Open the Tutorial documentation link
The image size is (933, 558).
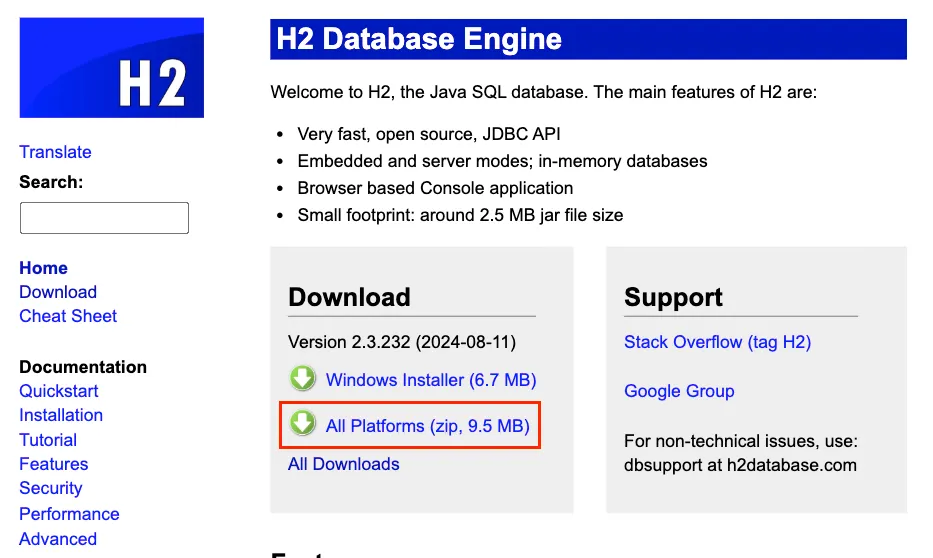pyautogui.click(x=48, y=440)
